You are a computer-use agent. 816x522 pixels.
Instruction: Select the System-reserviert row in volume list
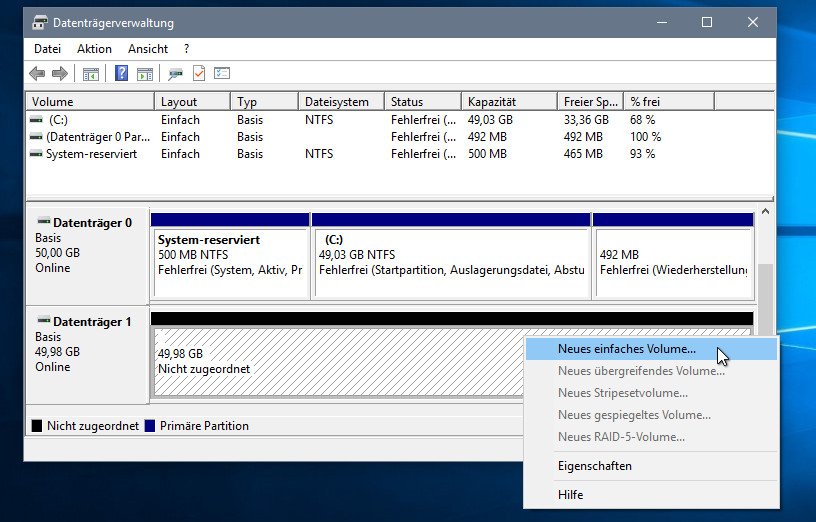(x=400, y=154)
